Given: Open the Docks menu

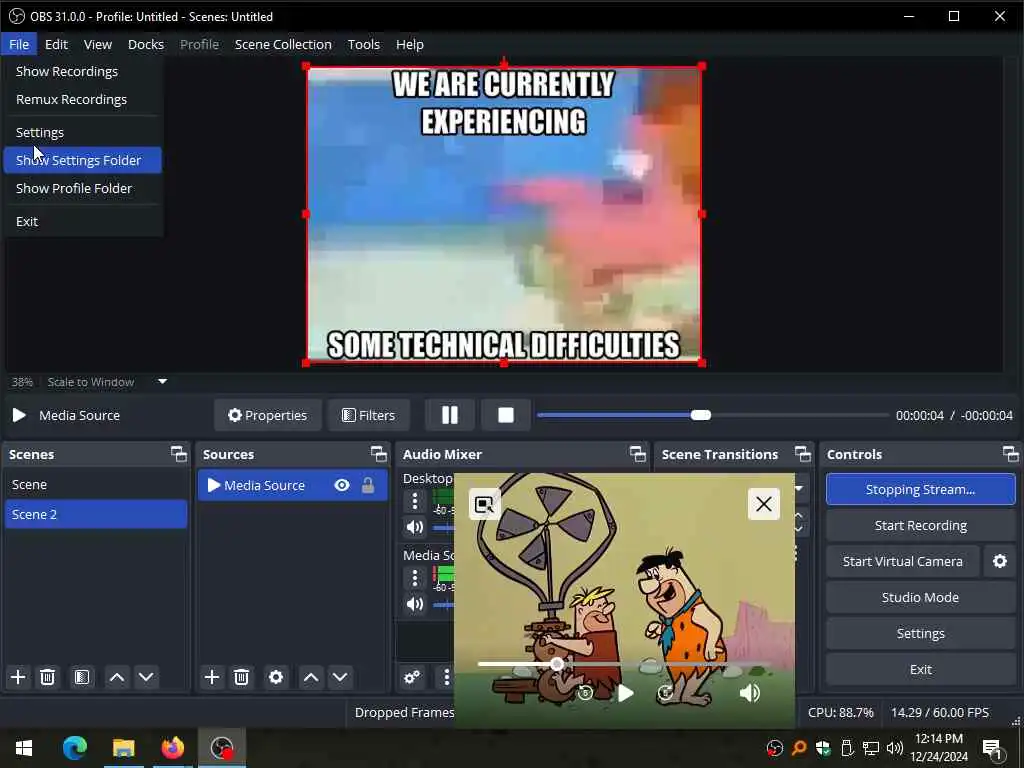Looking at the screenshot, I should [x=146, y=44].
